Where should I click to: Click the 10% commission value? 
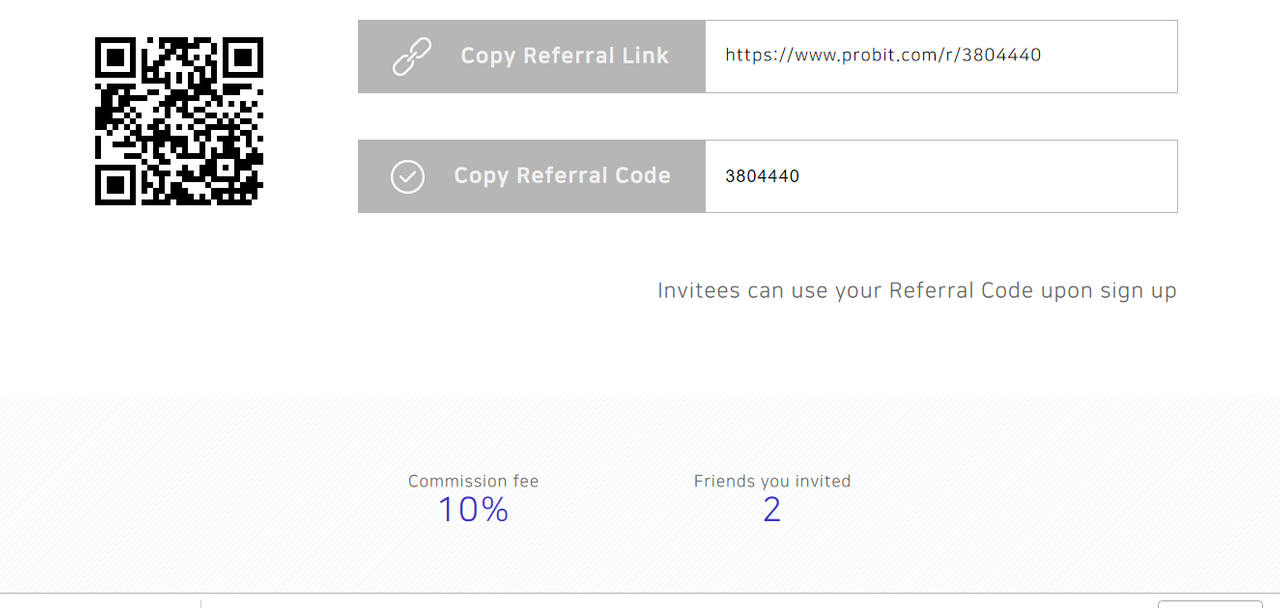click(x=473, y=510)
